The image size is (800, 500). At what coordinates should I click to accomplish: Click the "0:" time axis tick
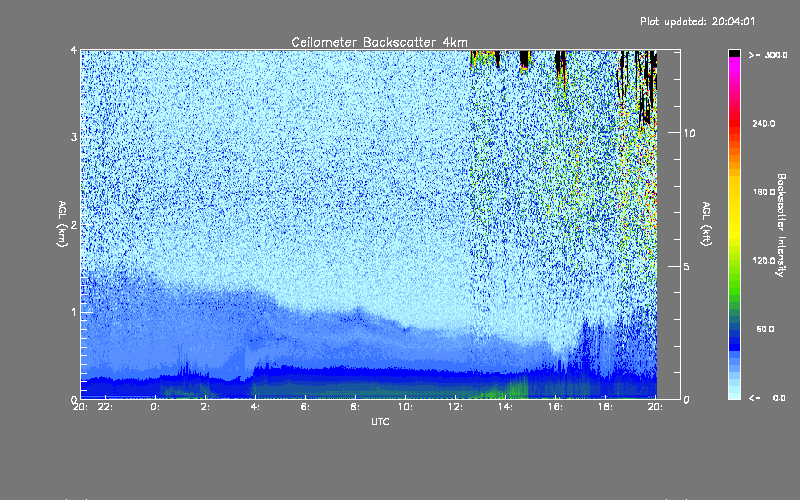pyautogui.click(x=155, y=407)
